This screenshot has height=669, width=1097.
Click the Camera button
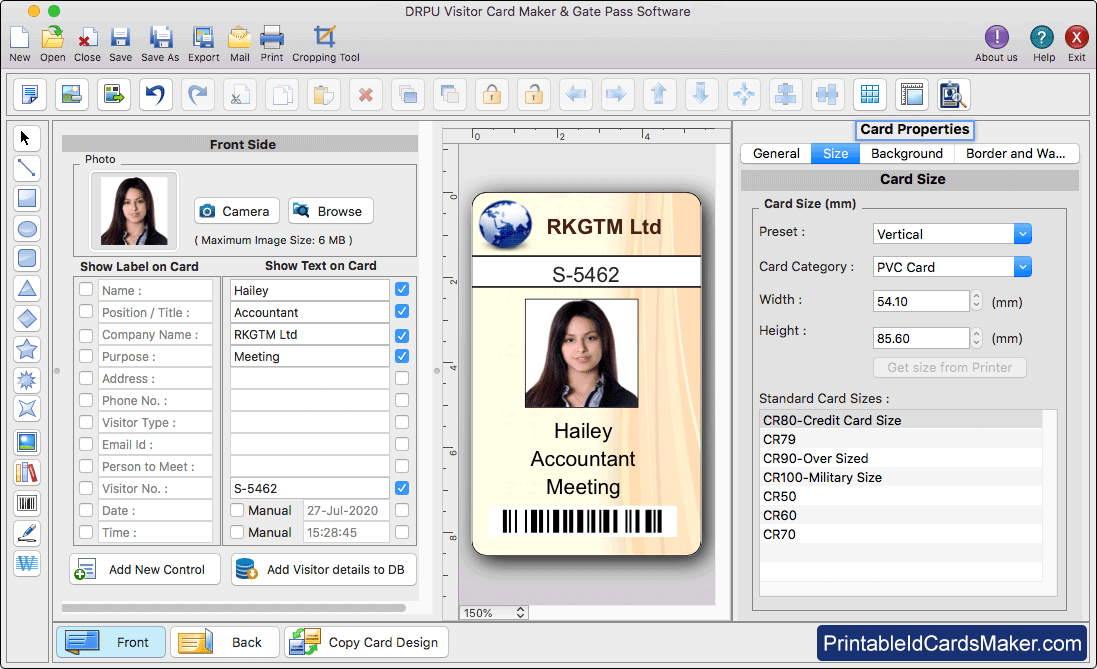point(236,211)
